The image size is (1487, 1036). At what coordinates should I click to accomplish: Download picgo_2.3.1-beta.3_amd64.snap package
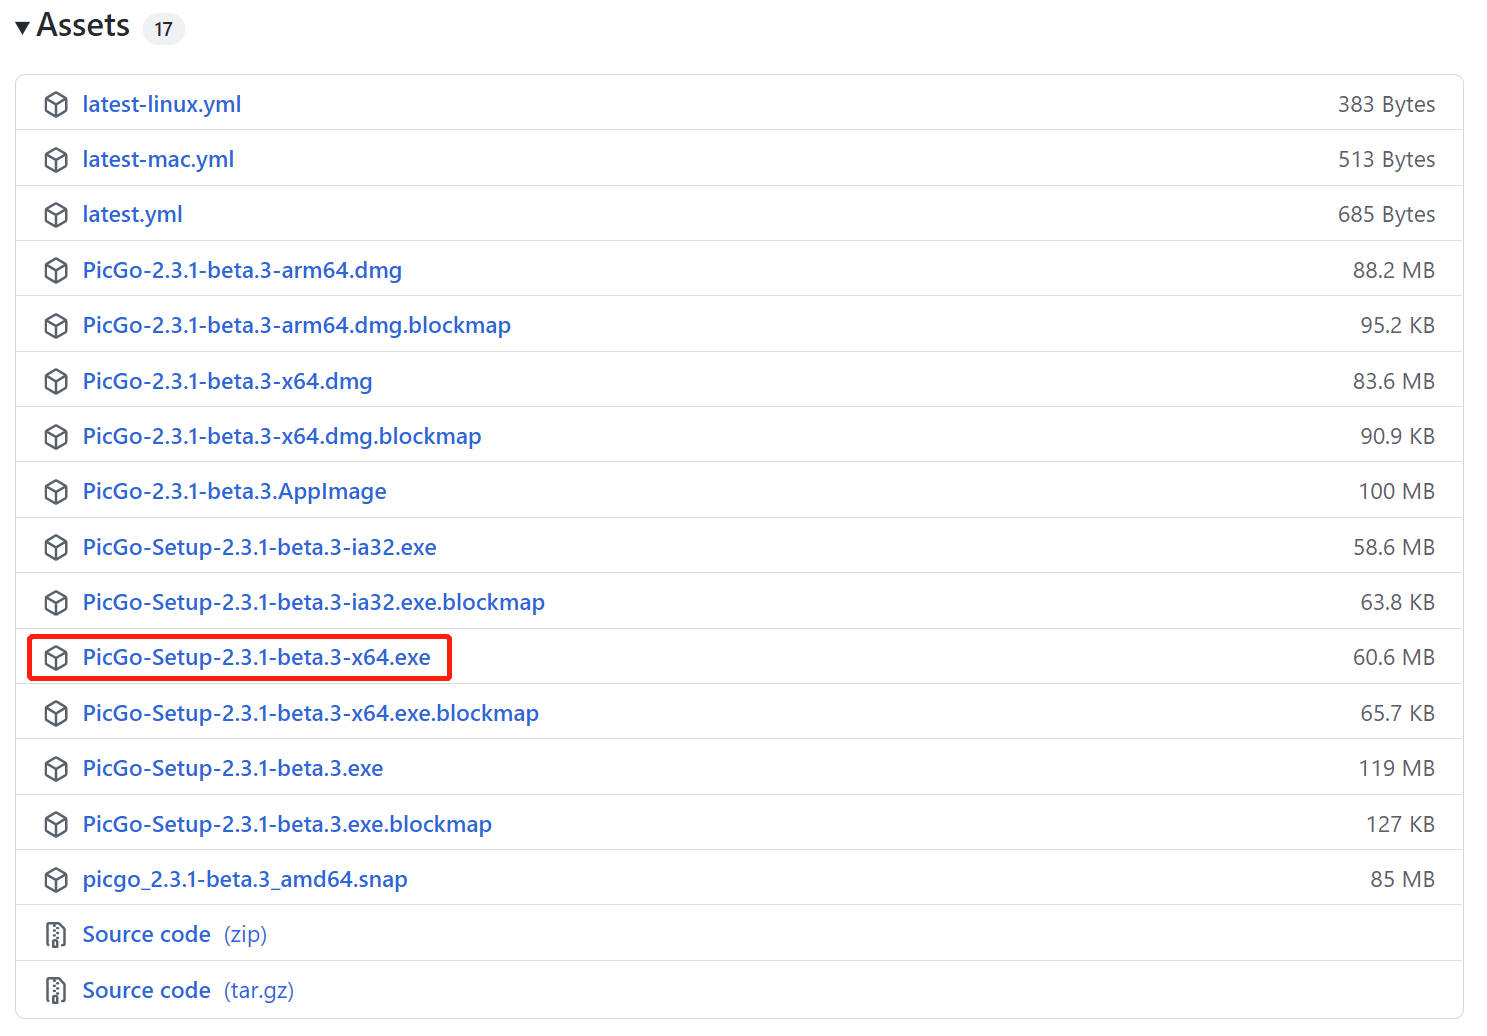245,880
